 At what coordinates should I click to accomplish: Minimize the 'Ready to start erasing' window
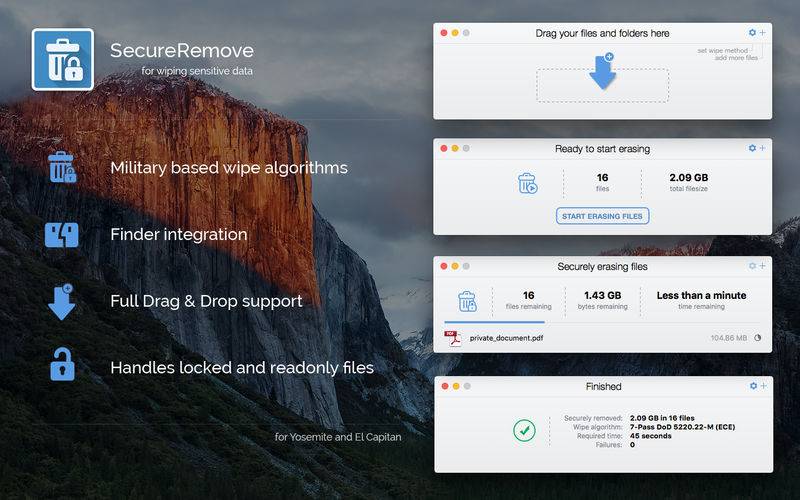tap(455, 148)
